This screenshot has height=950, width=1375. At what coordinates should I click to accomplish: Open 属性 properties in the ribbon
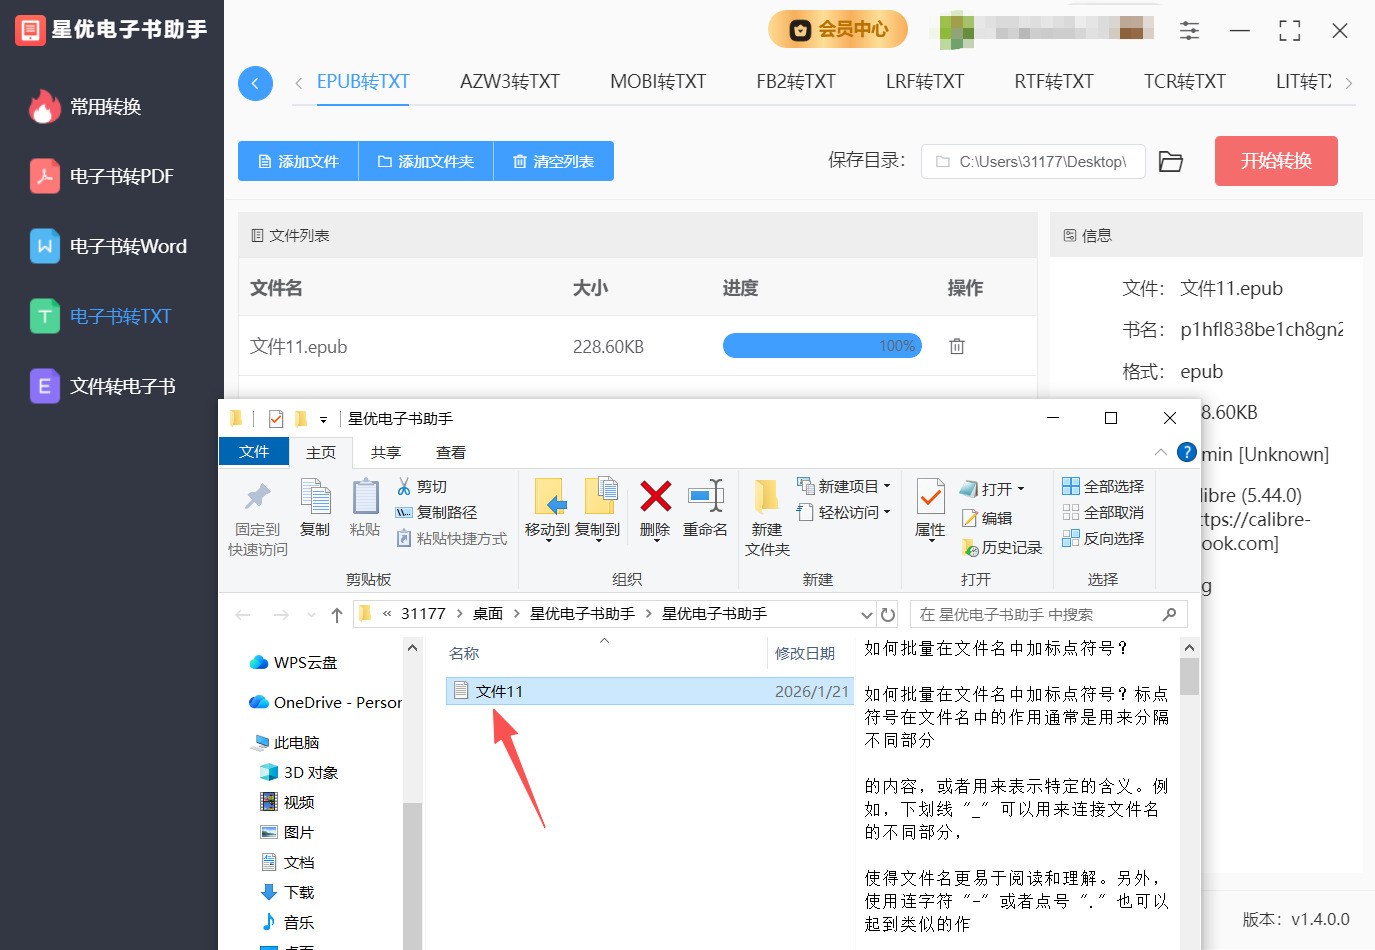pos(930,510)
